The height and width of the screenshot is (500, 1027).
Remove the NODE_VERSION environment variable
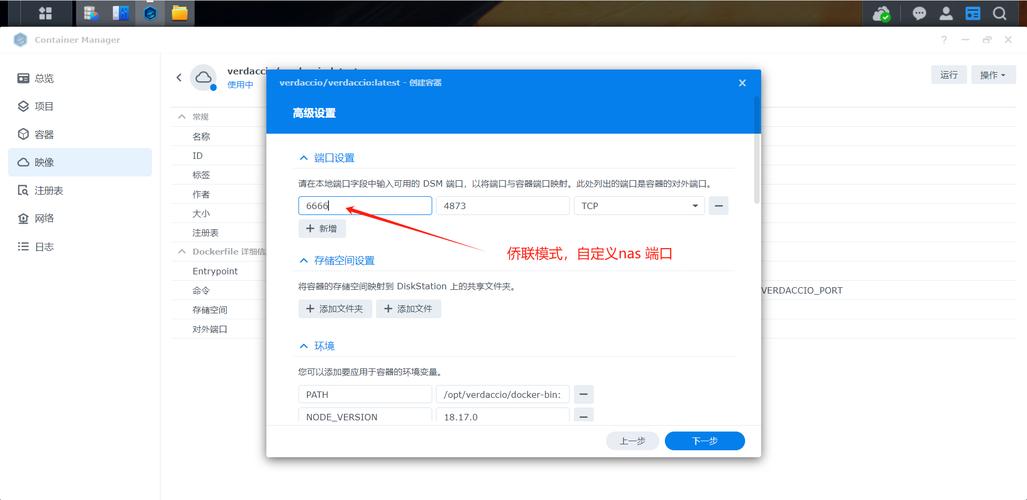pos(584,417)
